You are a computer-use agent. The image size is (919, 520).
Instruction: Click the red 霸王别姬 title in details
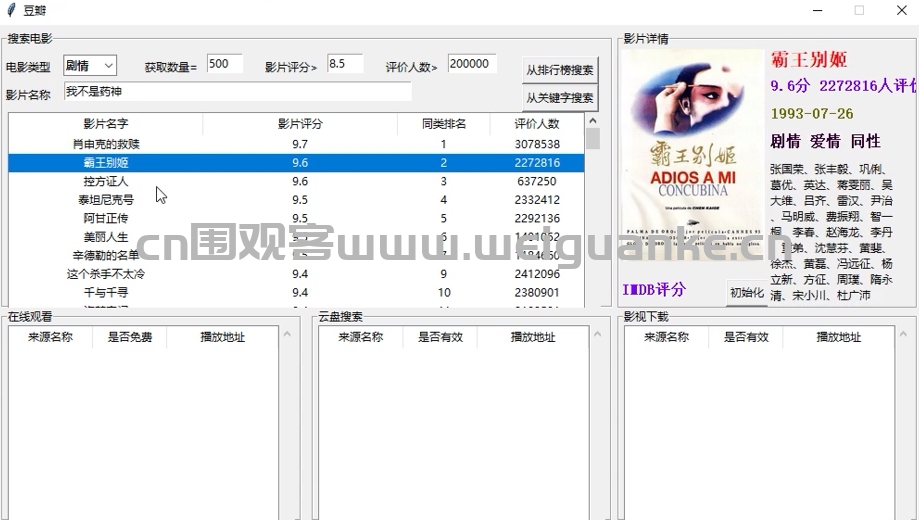pos(809,60)
